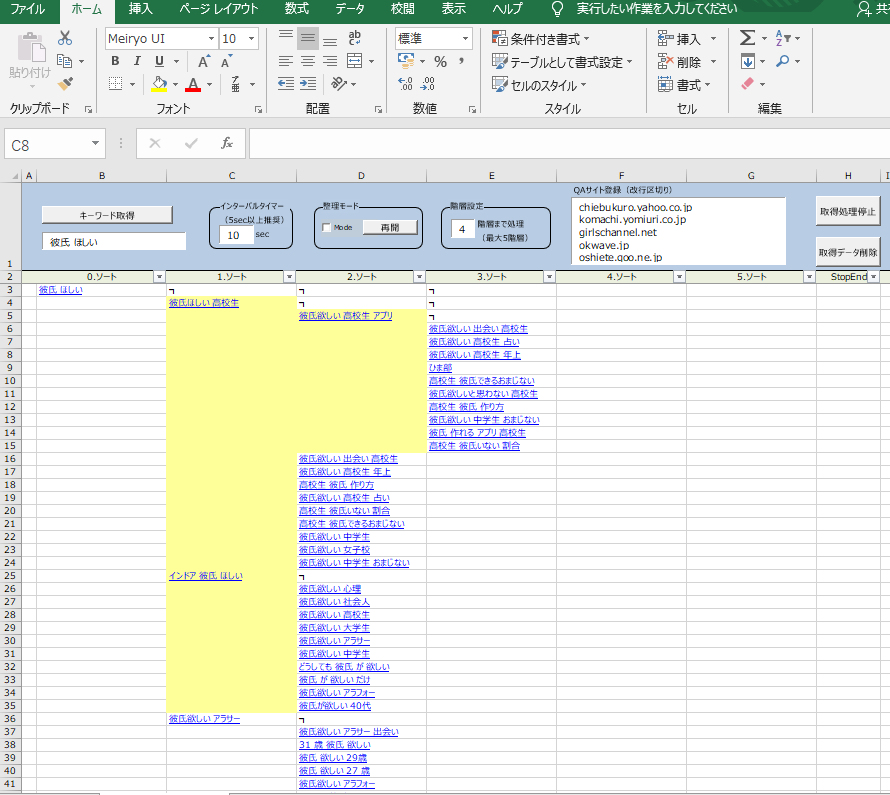Click the interval timer seconds input field
Screen dimensions: 890x795
(x=236, y=235)
